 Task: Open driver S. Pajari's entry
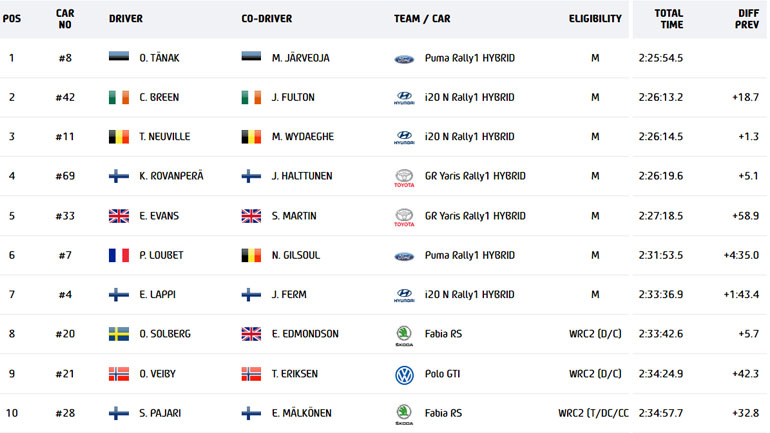[160, 413]
